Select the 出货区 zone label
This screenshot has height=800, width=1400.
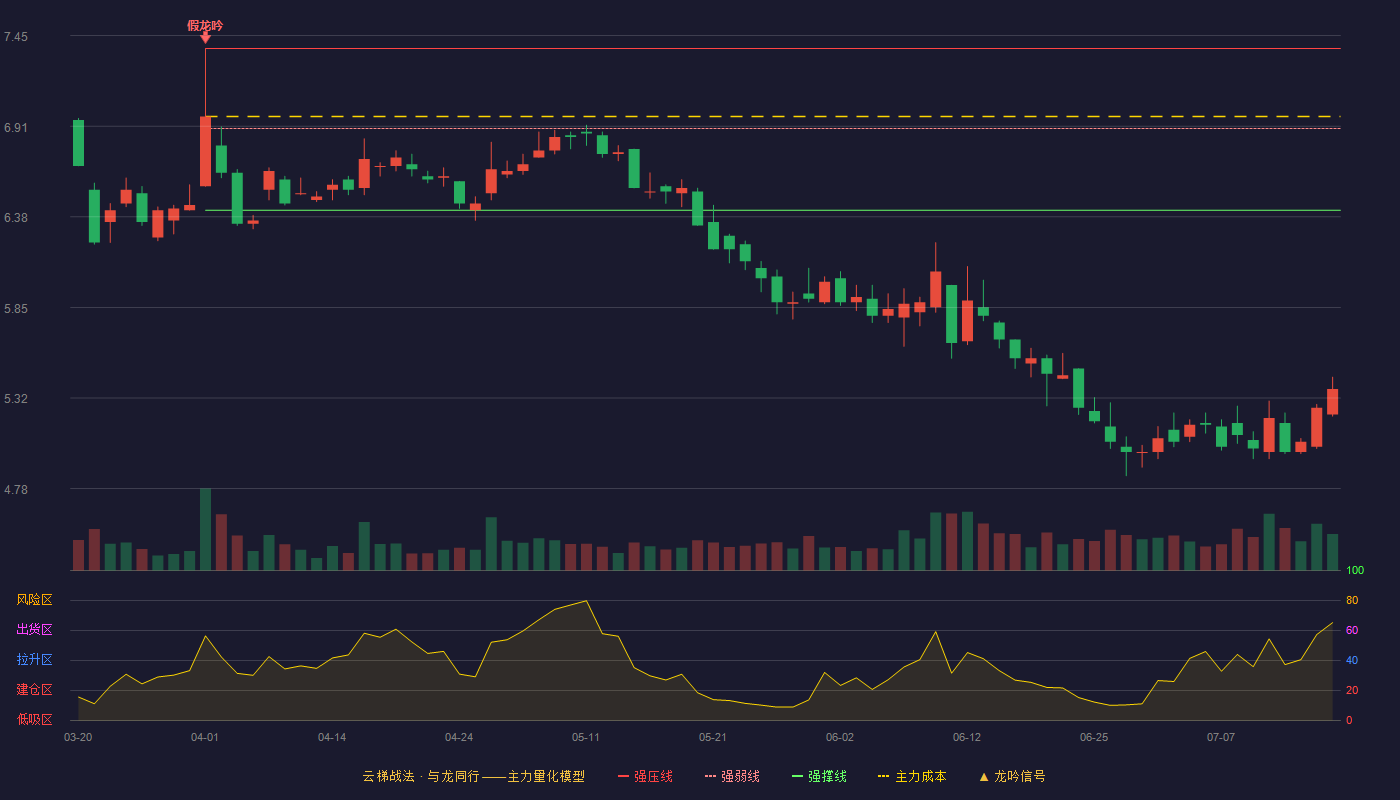click(34, 630)
